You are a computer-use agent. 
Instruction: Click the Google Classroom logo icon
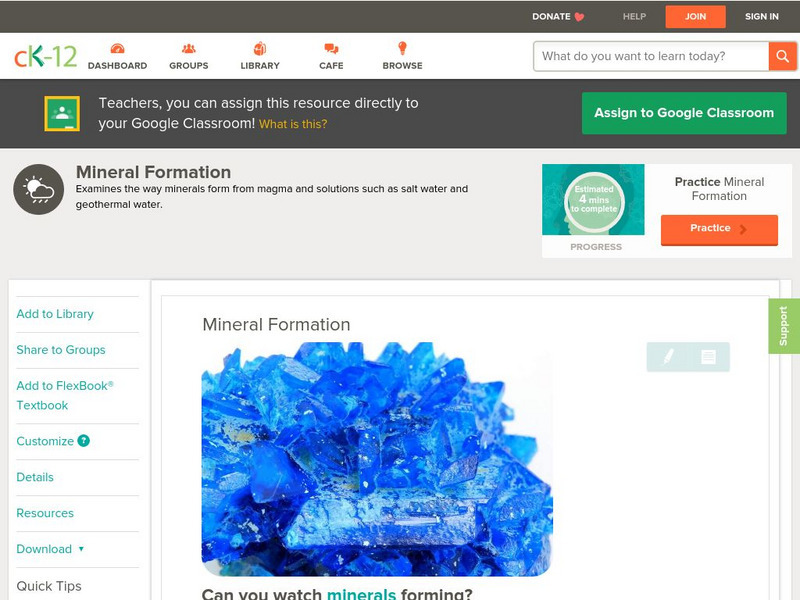click(x=62, y=113)
